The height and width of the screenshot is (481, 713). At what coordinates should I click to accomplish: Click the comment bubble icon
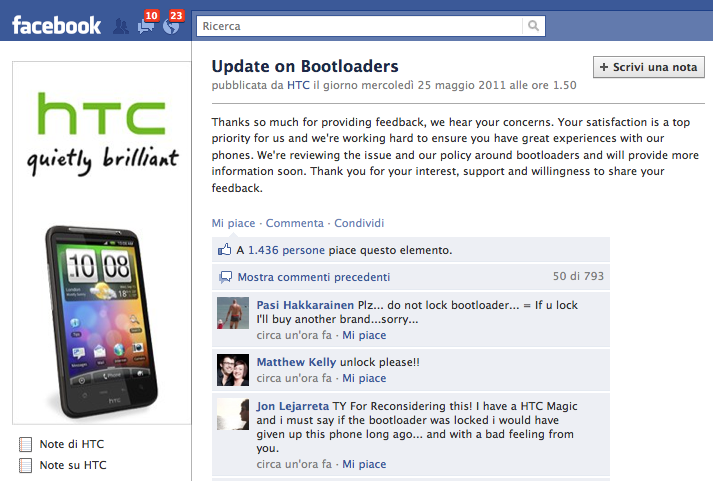pos(226,277)
